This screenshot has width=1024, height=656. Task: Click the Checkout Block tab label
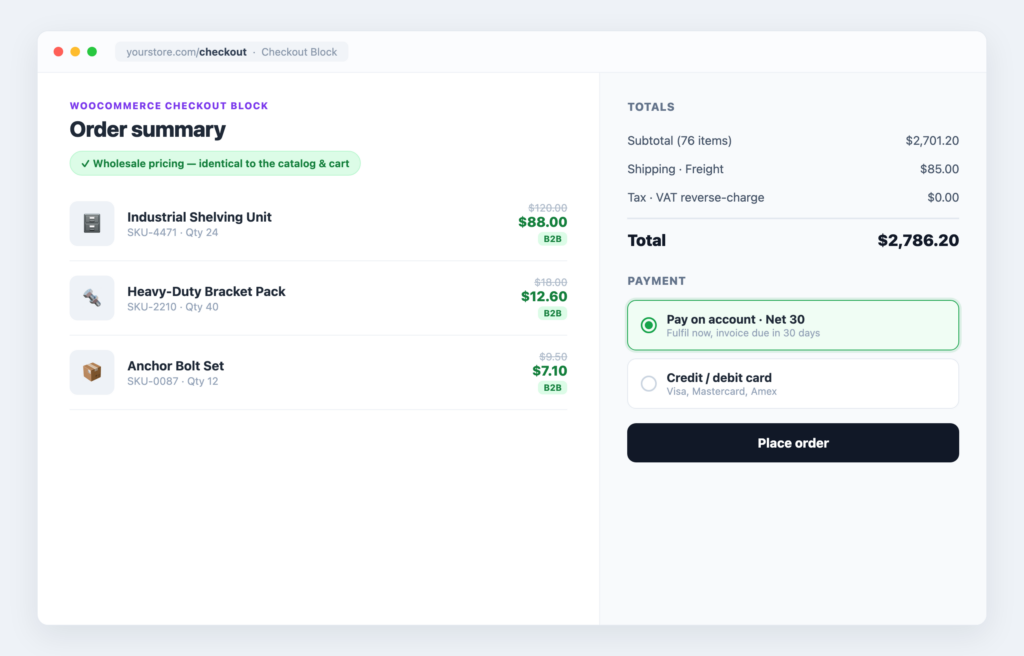[x=299, y=52]
